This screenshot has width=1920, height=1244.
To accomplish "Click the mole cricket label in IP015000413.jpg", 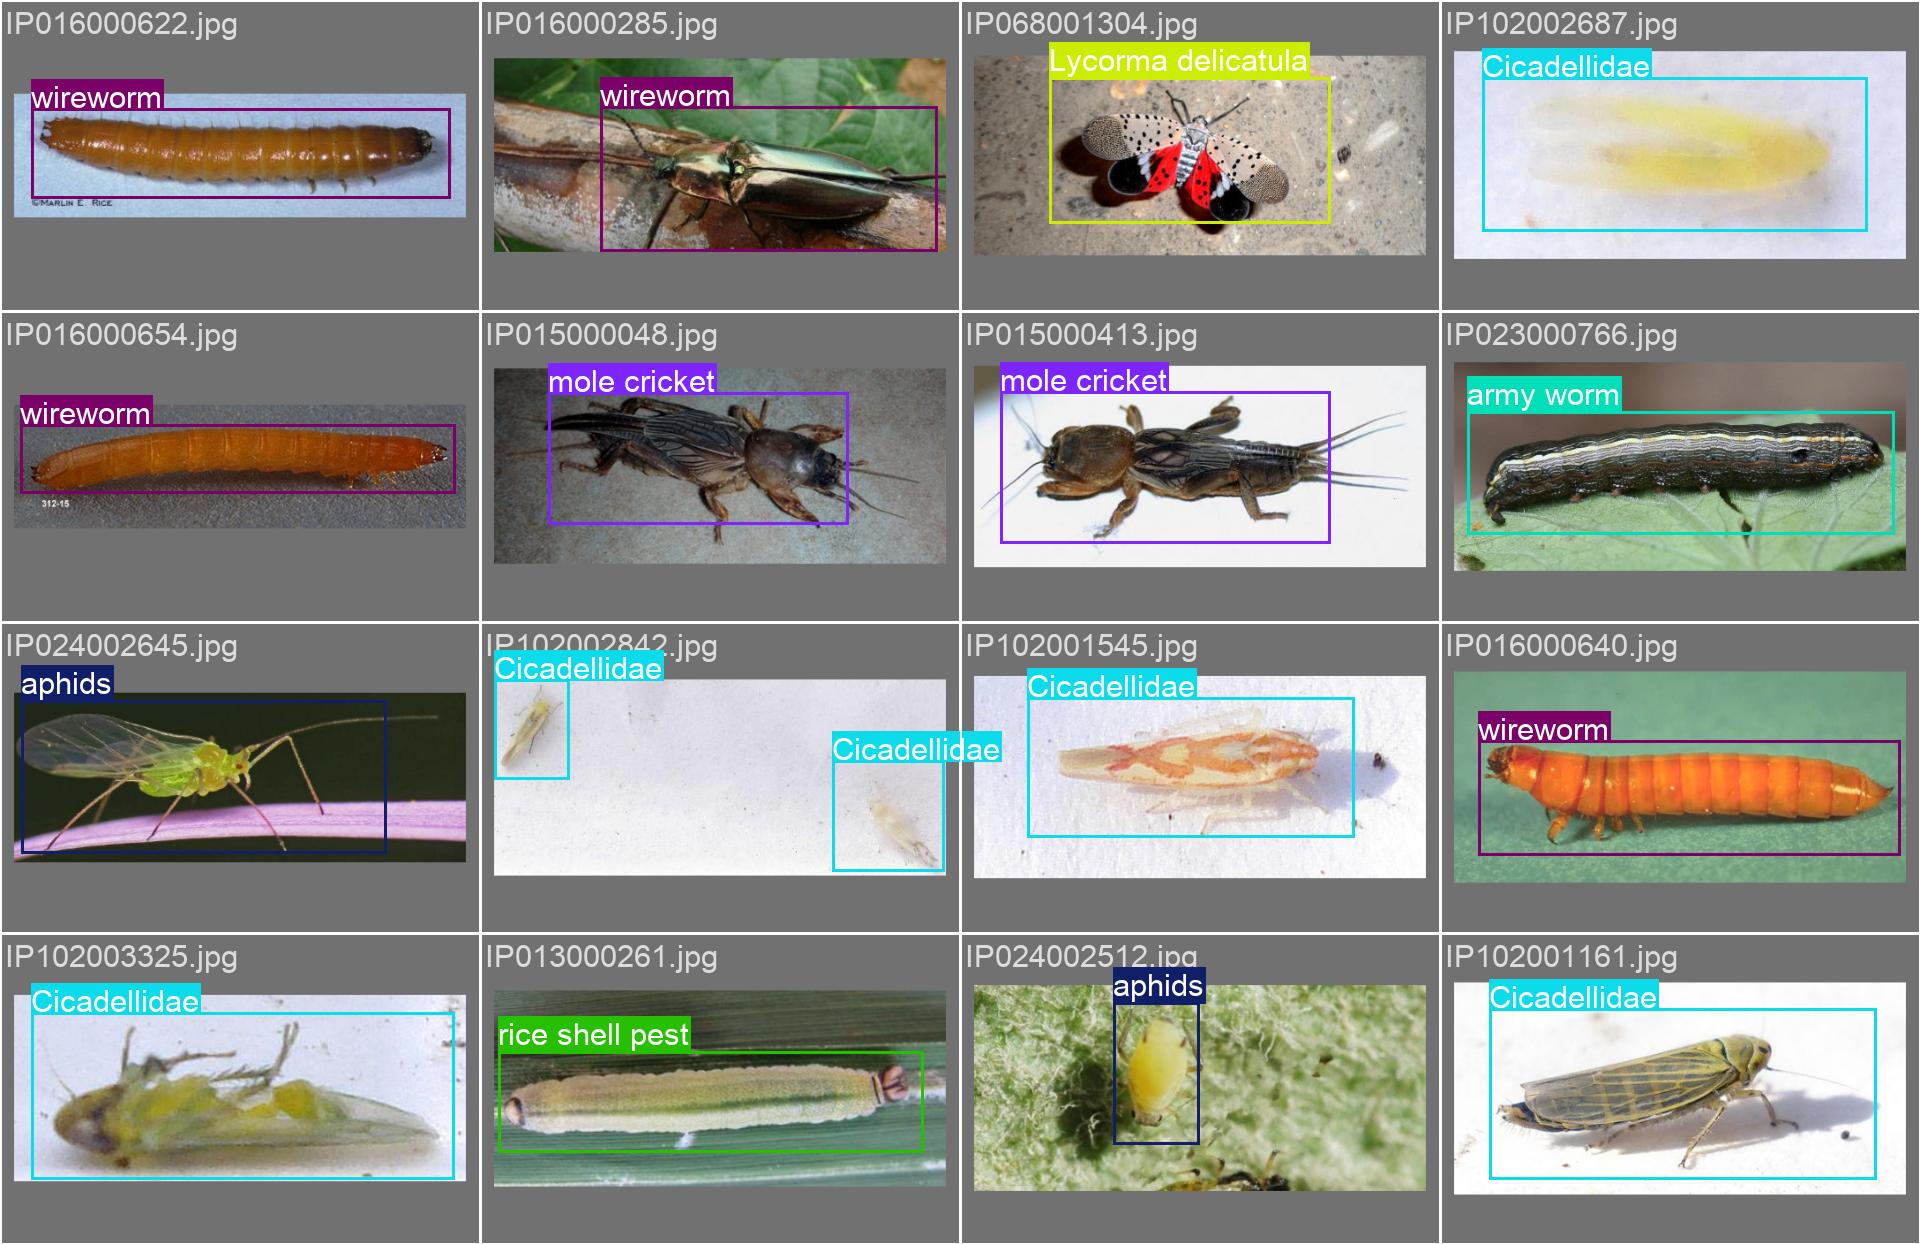I will [1085, 379].
